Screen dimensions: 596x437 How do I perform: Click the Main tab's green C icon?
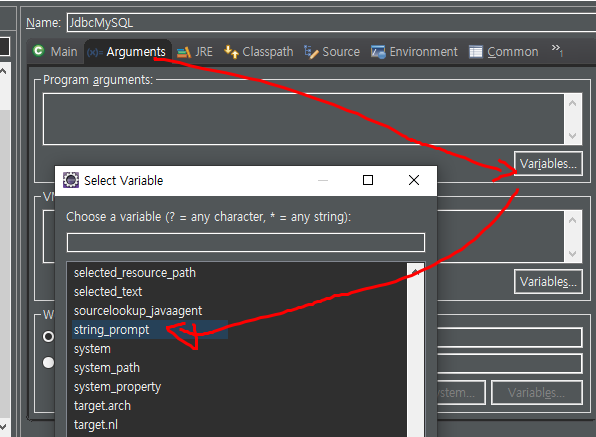tap(38, 51)
